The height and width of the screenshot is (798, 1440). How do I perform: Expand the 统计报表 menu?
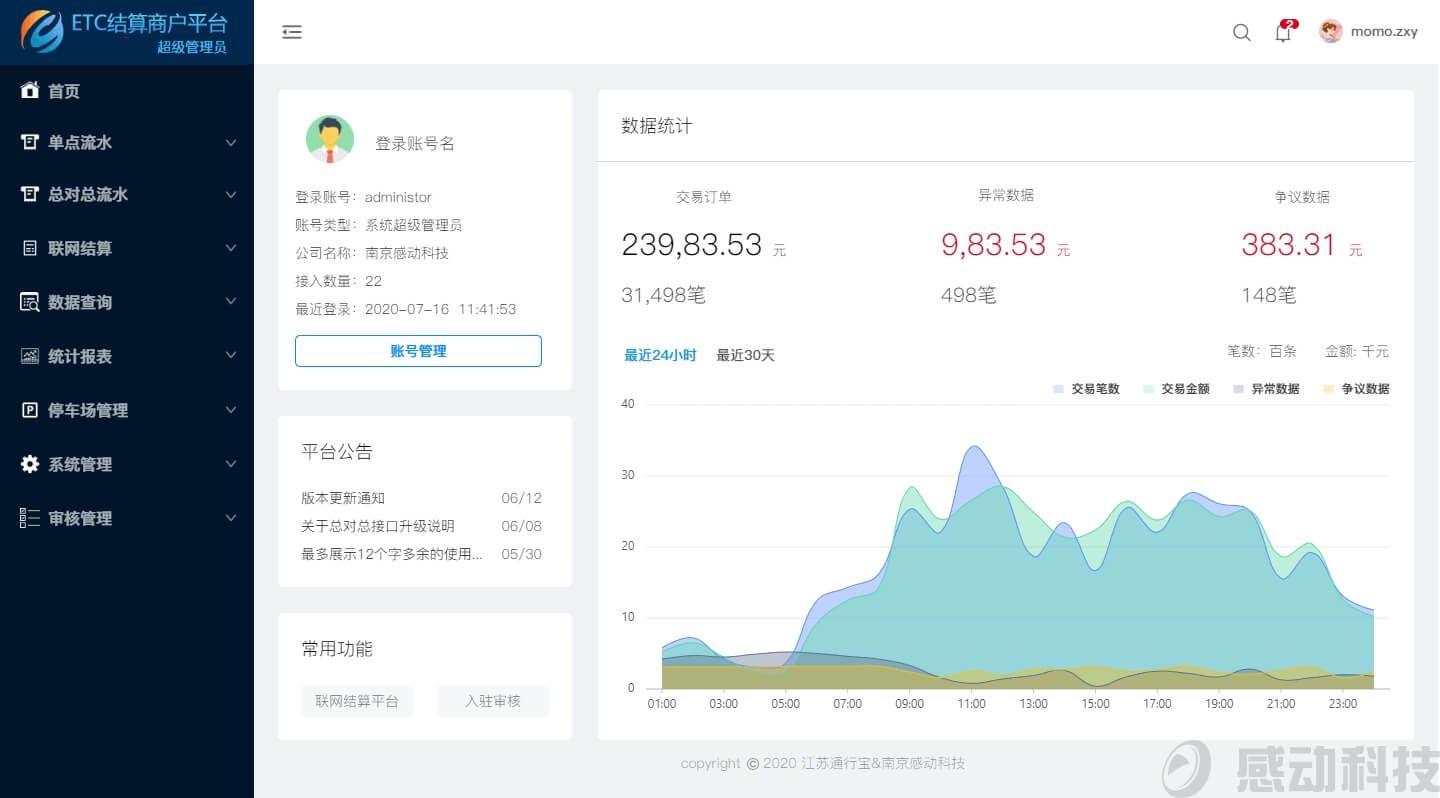[231, 356]
